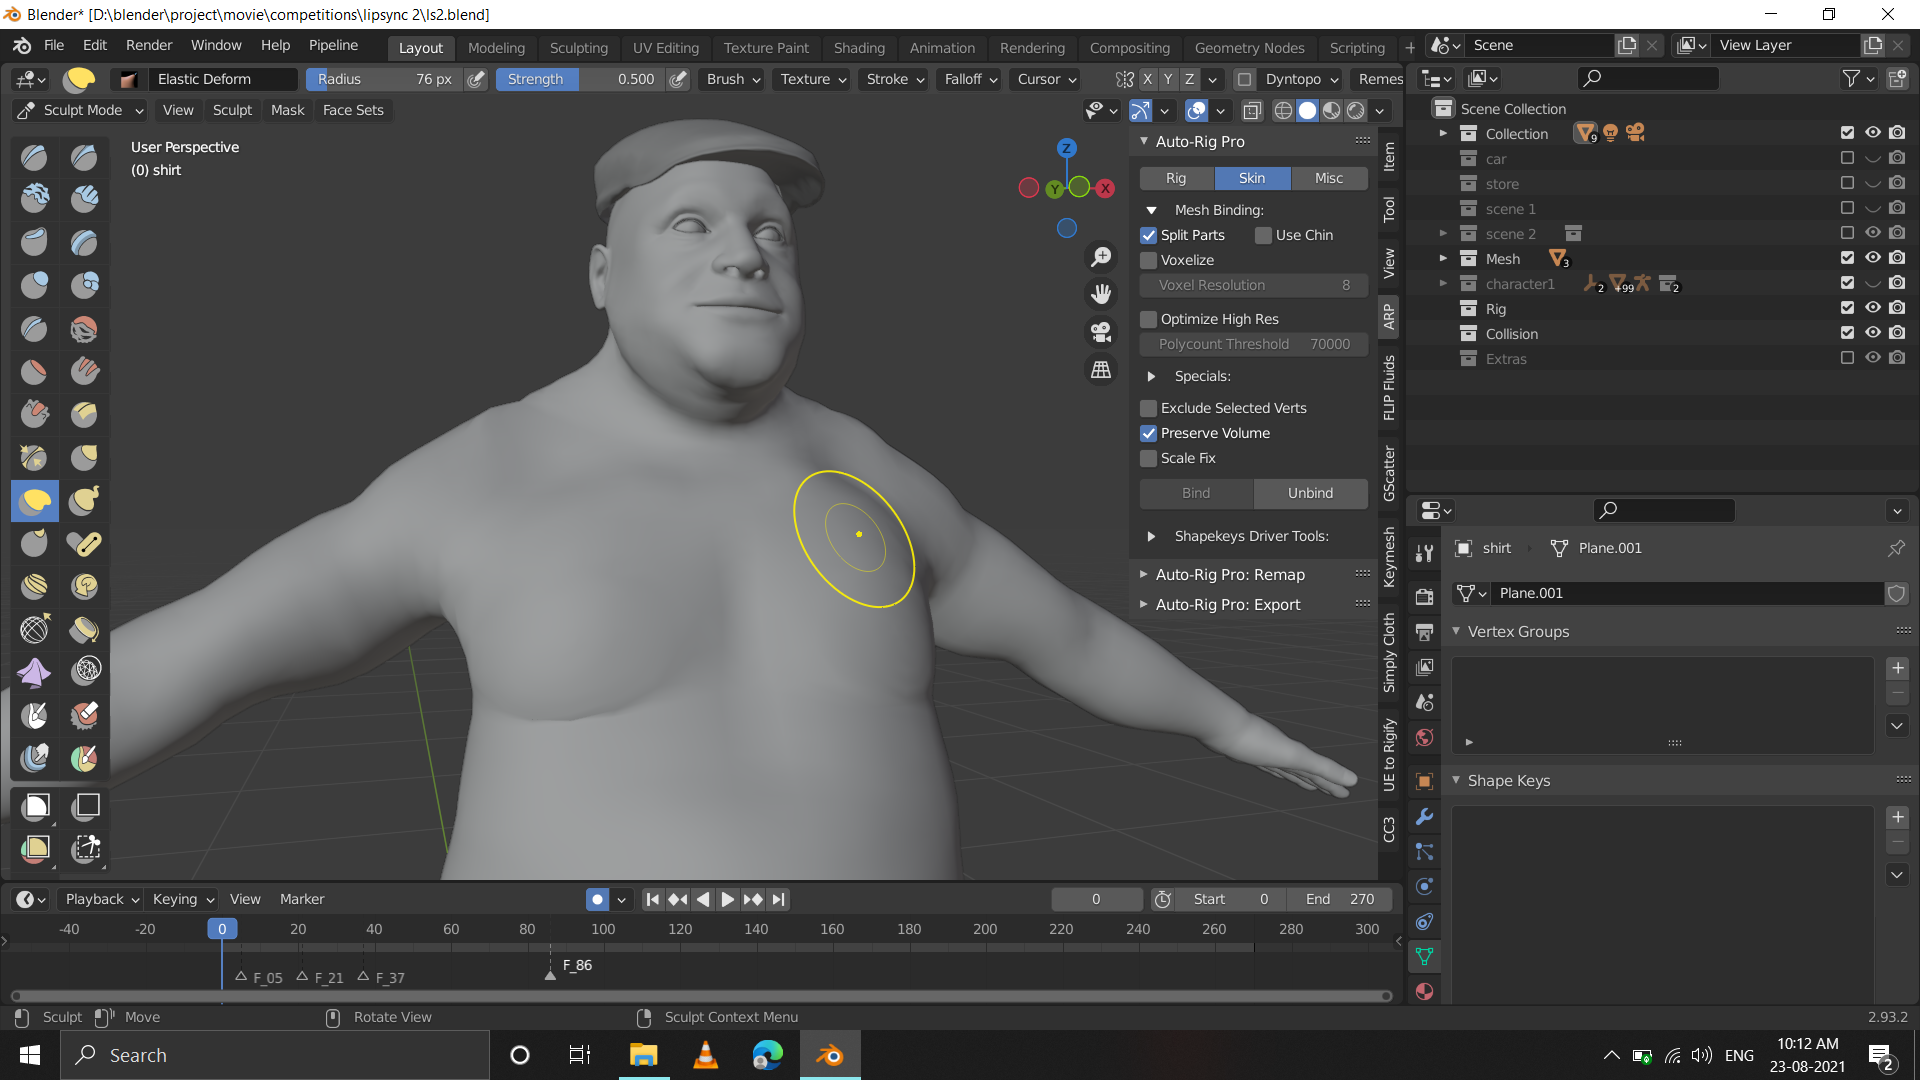This screenshot has height=1080, width=1920.
Task: Launch Blender from the Windows taskbar
Action: [x=830, y=1055]
